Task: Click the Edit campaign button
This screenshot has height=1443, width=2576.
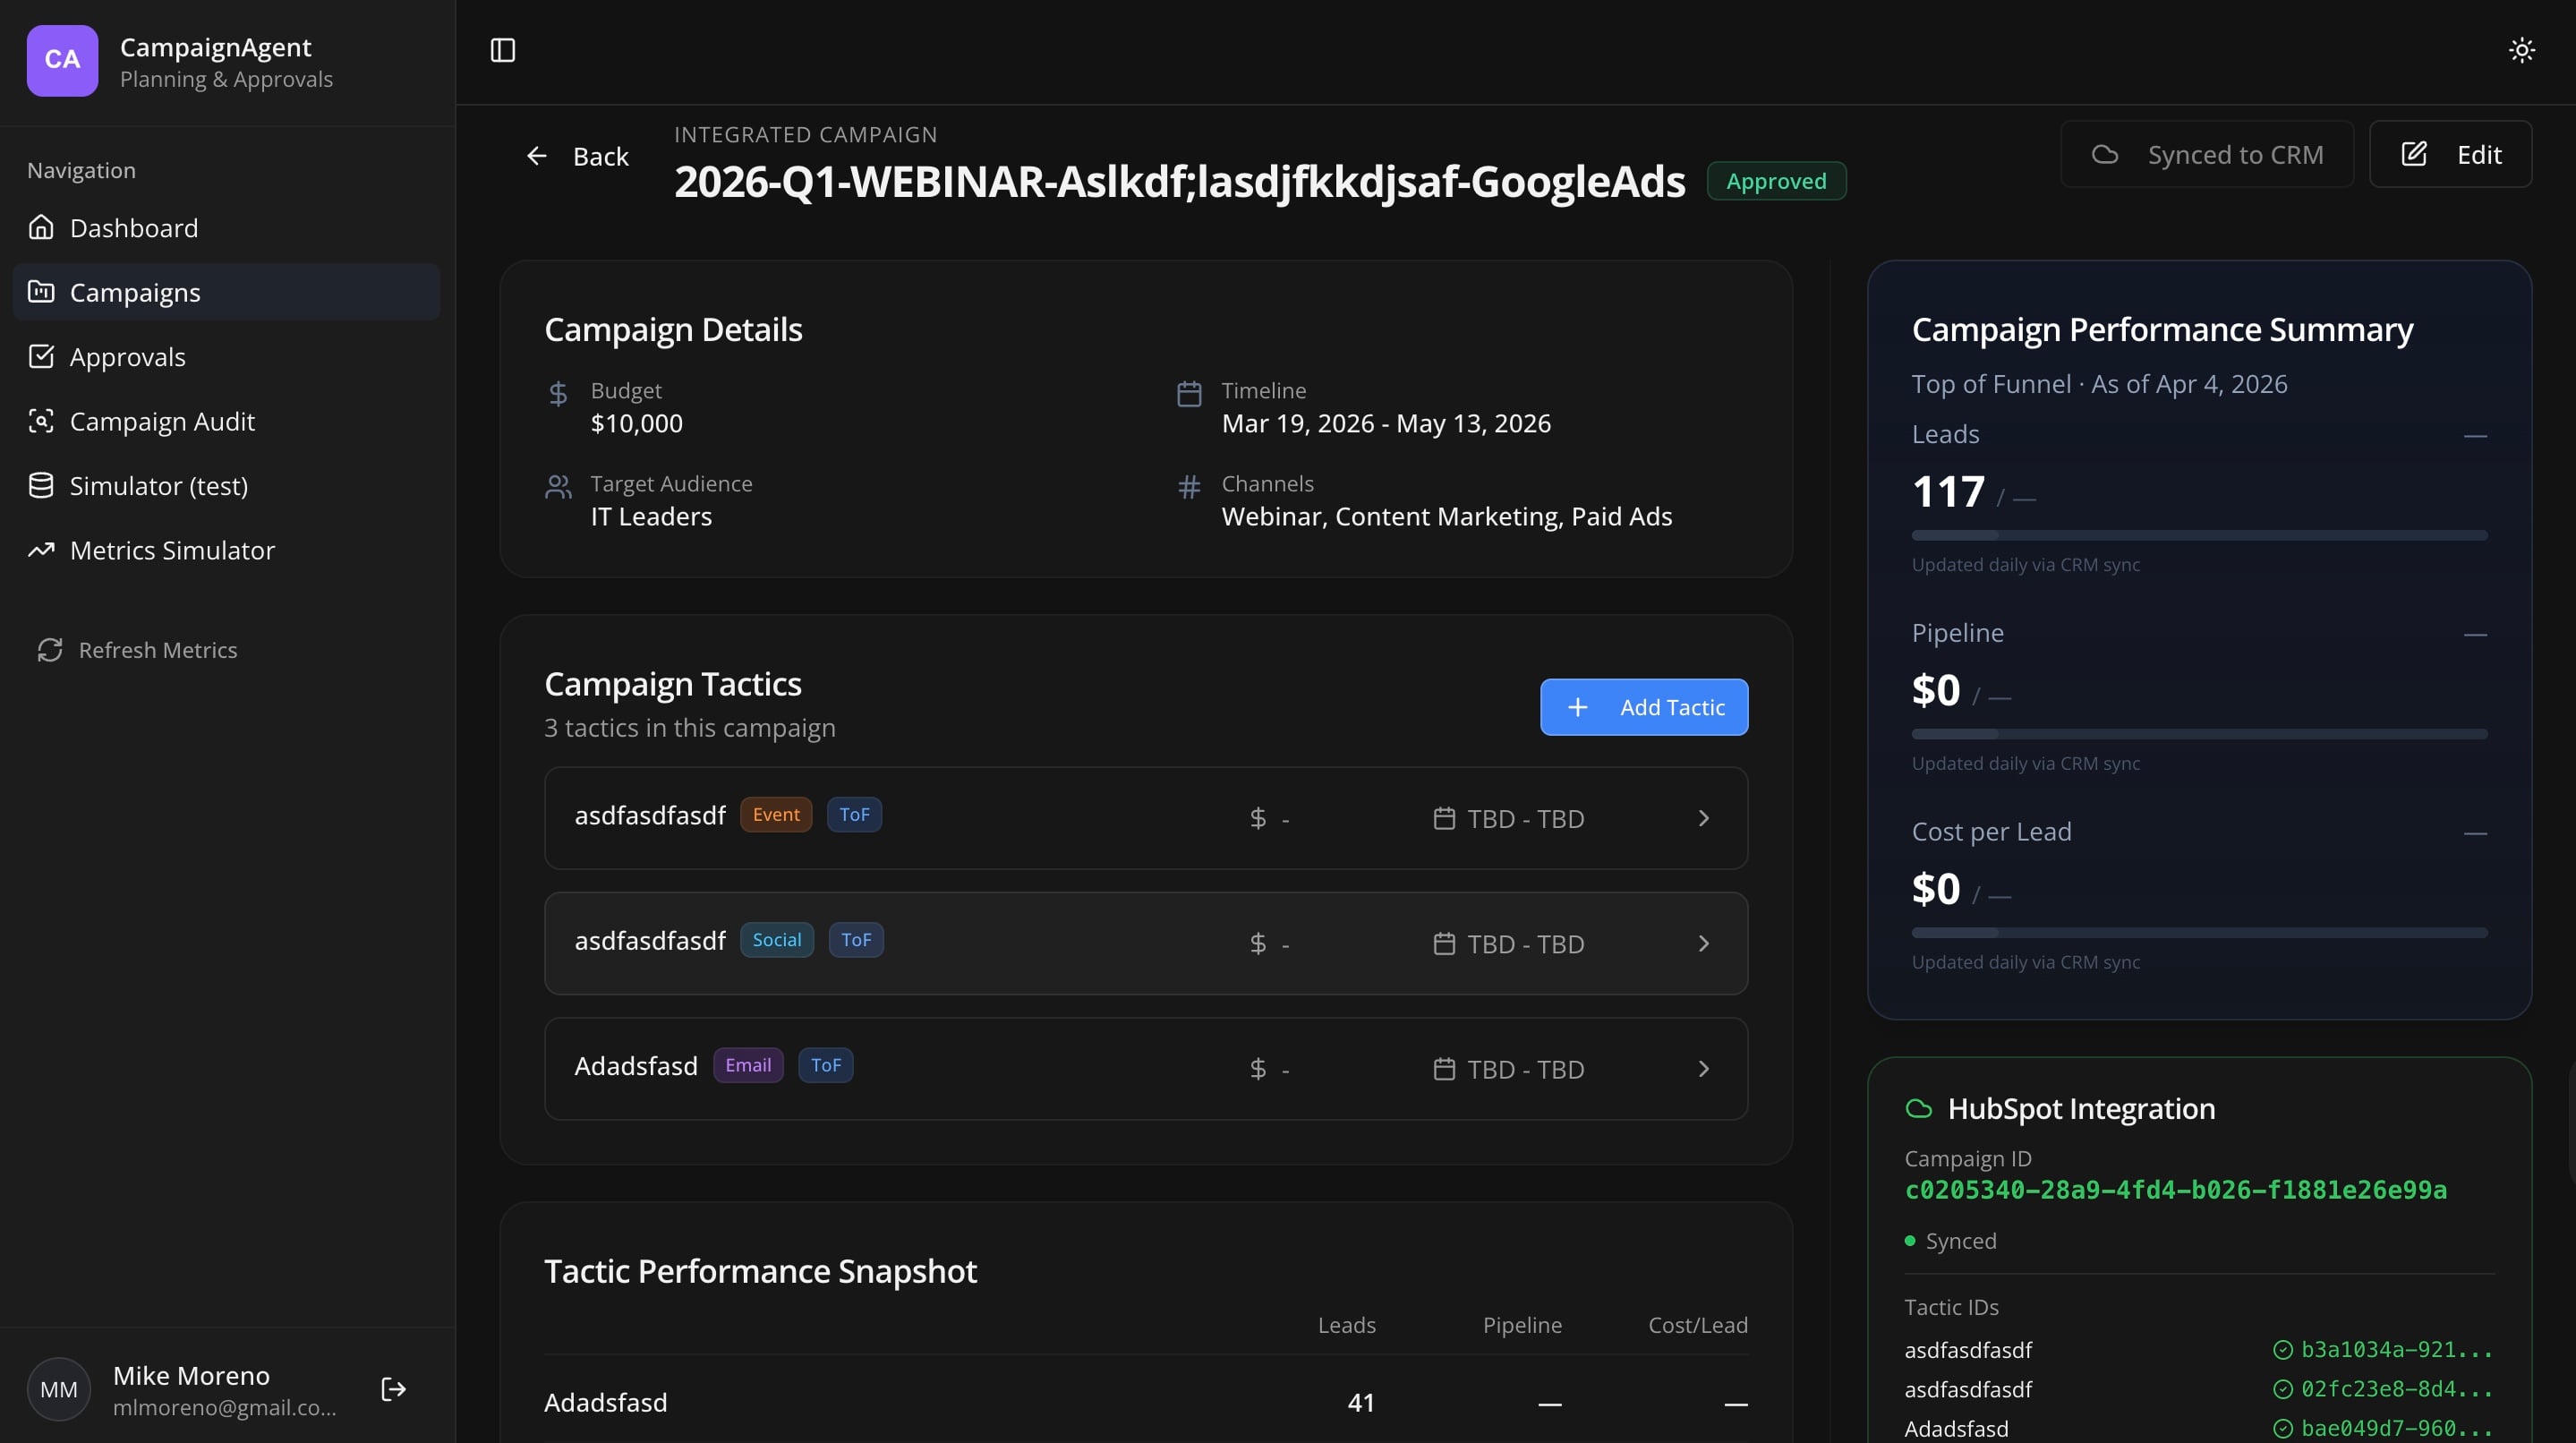Action: tap(2450, 154)
